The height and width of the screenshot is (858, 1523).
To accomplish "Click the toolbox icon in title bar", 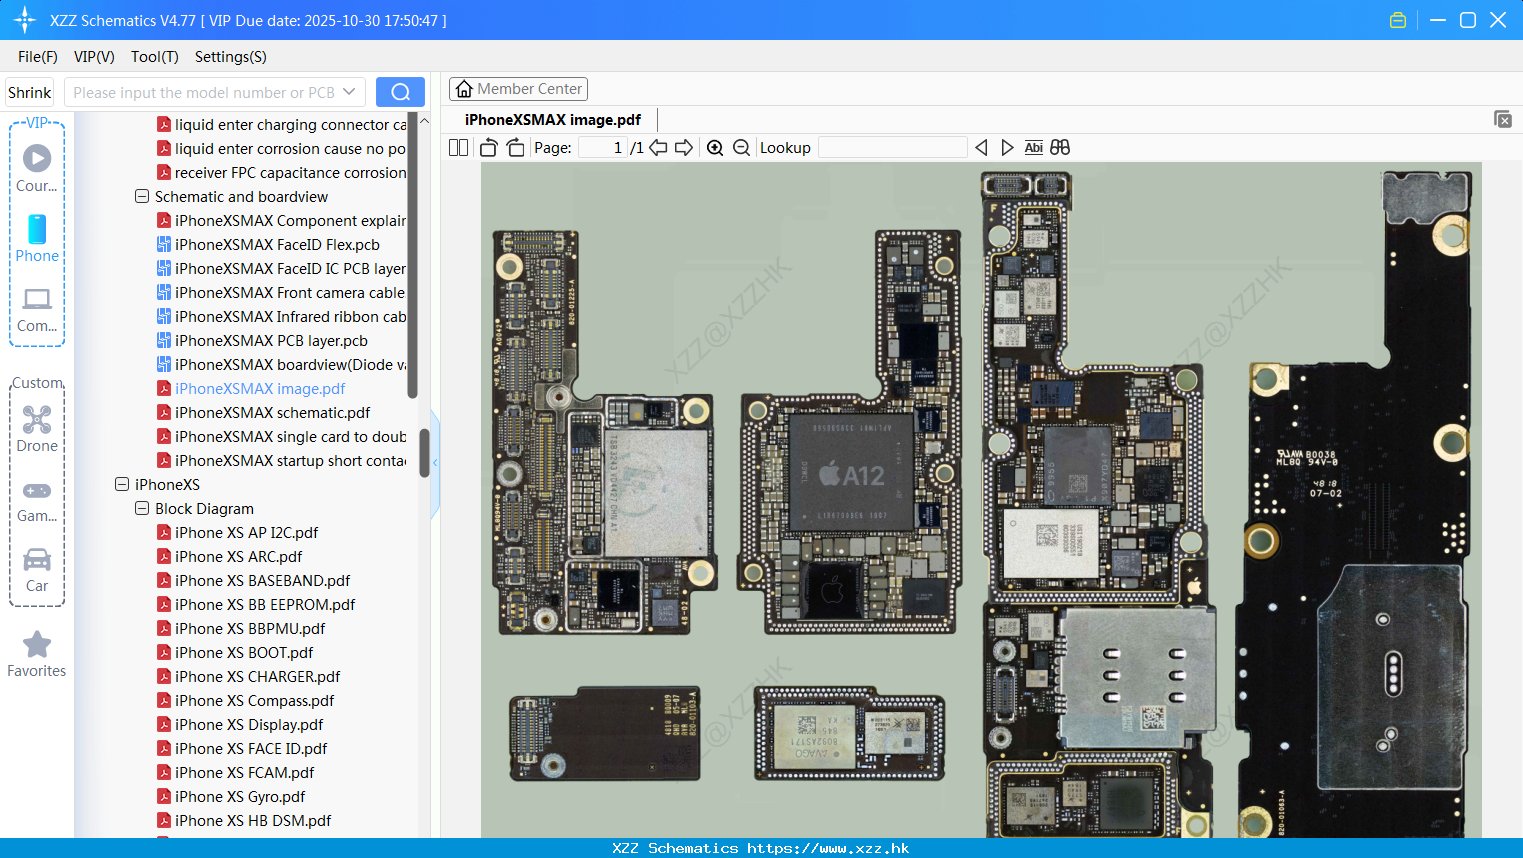I will [1398, 20].
